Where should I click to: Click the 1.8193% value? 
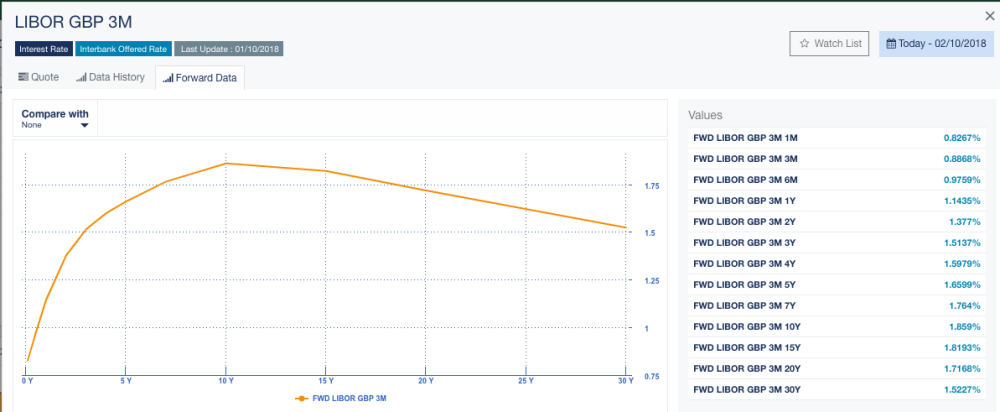[x=962, y=348]
